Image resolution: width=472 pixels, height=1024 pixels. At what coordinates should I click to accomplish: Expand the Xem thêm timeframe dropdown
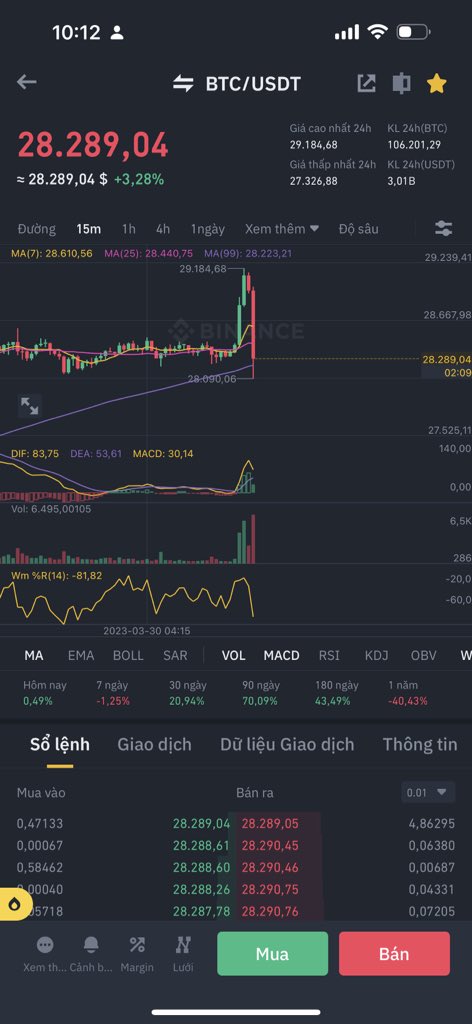point(282,229)
